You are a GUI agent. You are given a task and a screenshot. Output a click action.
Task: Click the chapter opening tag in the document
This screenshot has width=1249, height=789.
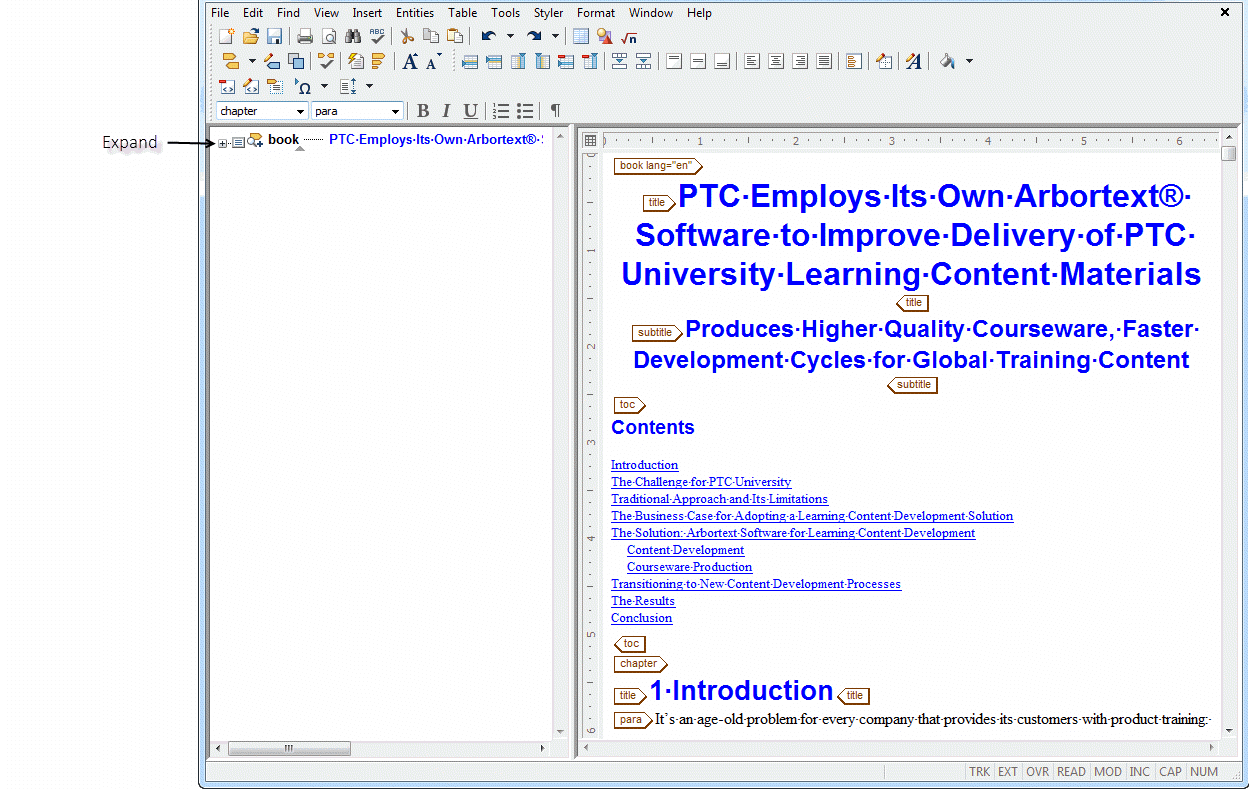click(640, 664)
